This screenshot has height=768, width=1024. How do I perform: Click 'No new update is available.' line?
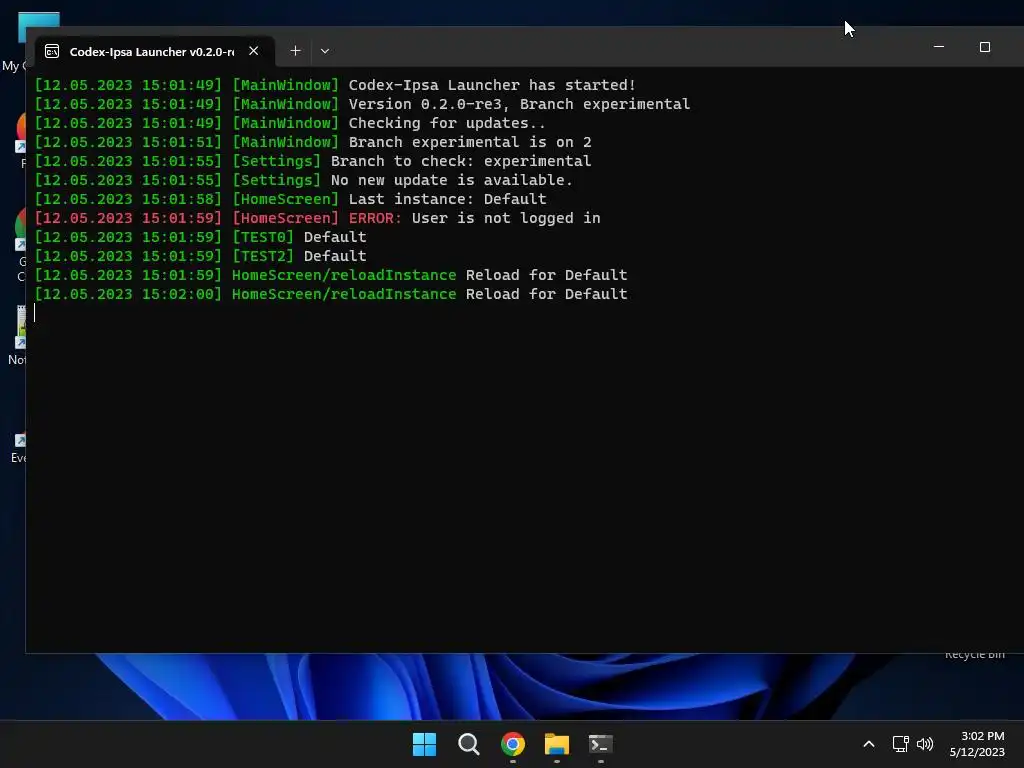pyautogui.click(x=304, y=180)
